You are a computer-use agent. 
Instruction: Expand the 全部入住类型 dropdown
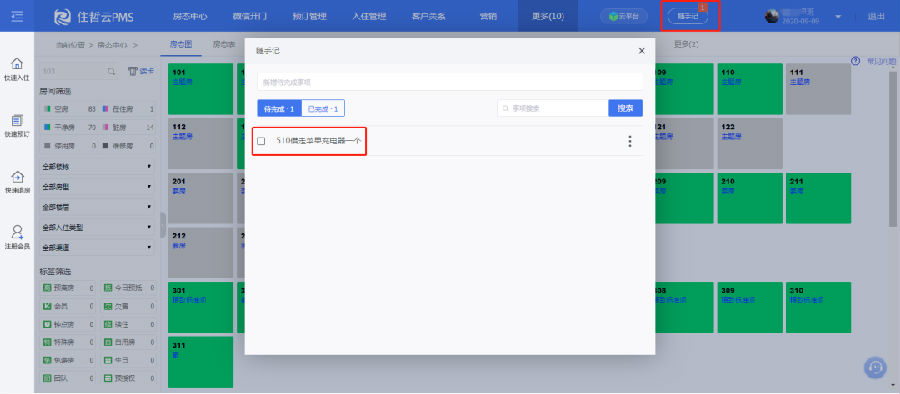(x=96, y=227)
